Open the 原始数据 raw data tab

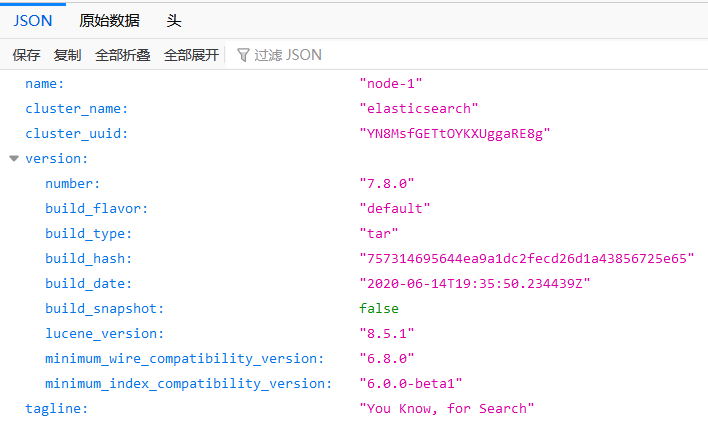click(x=109, y=20)
